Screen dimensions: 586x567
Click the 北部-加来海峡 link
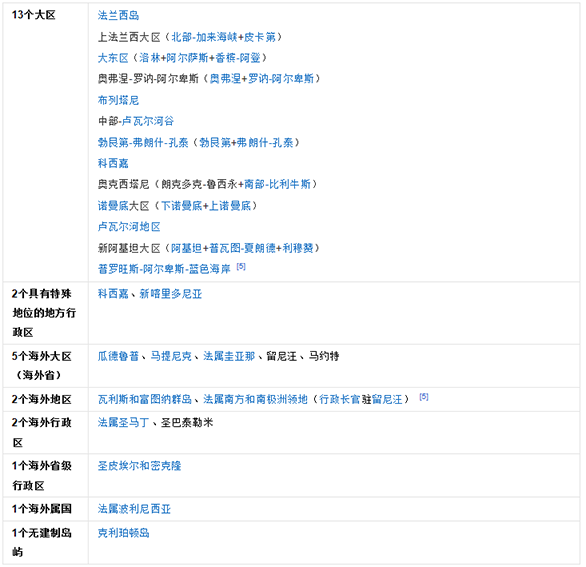[x=204, y=37]
